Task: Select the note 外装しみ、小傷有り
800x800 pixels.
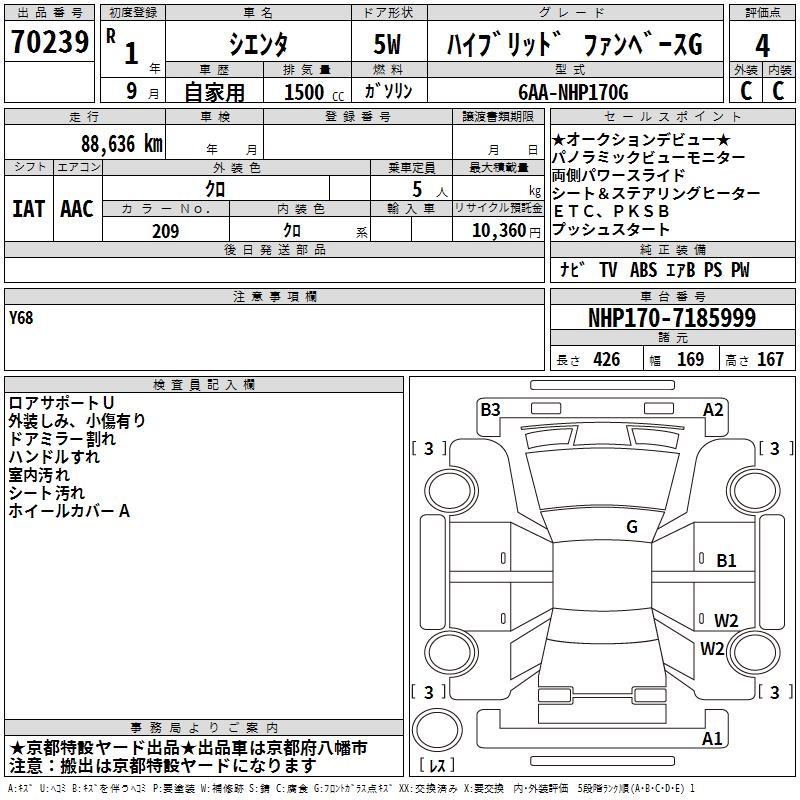Action: (77, 420)
